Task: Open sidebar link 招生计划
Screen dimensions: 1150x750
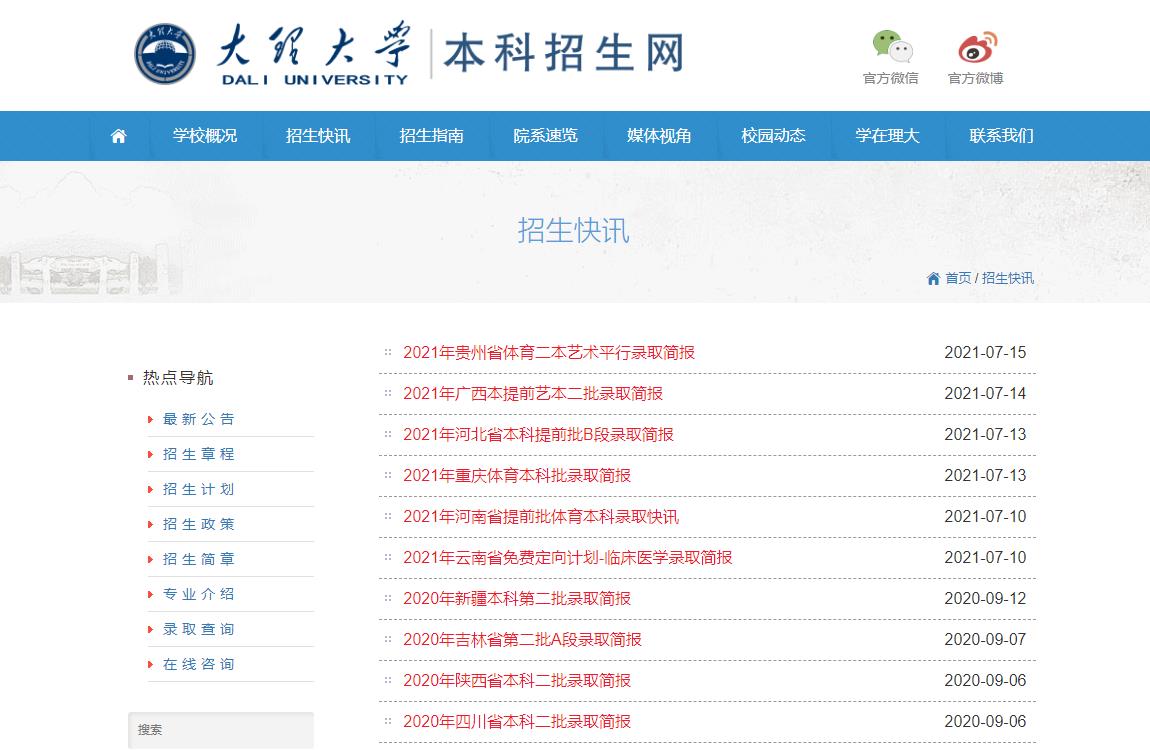Action: (x=199, y=490)
